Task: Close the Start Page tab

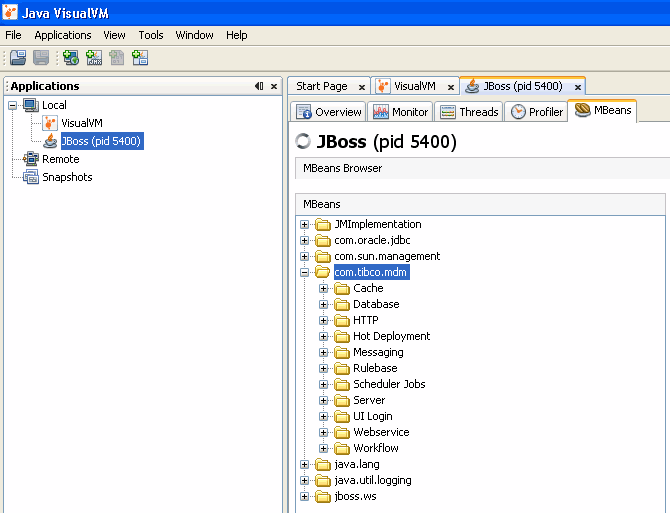Action: 361,87
